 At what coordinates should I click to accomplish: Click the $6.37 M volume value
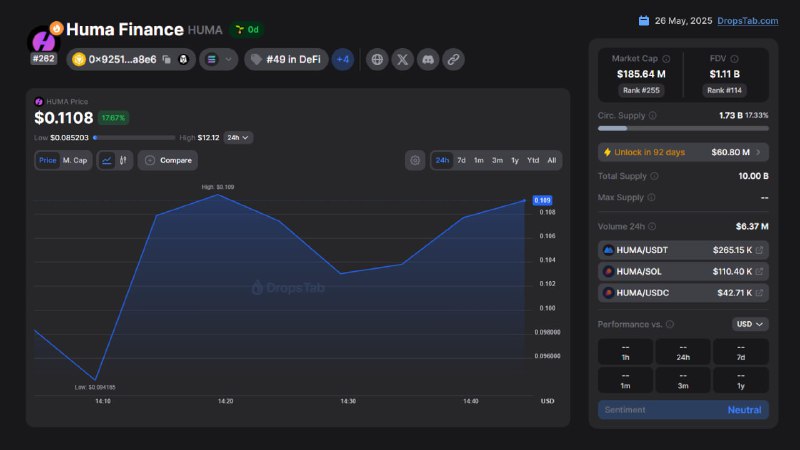point(752,227)
